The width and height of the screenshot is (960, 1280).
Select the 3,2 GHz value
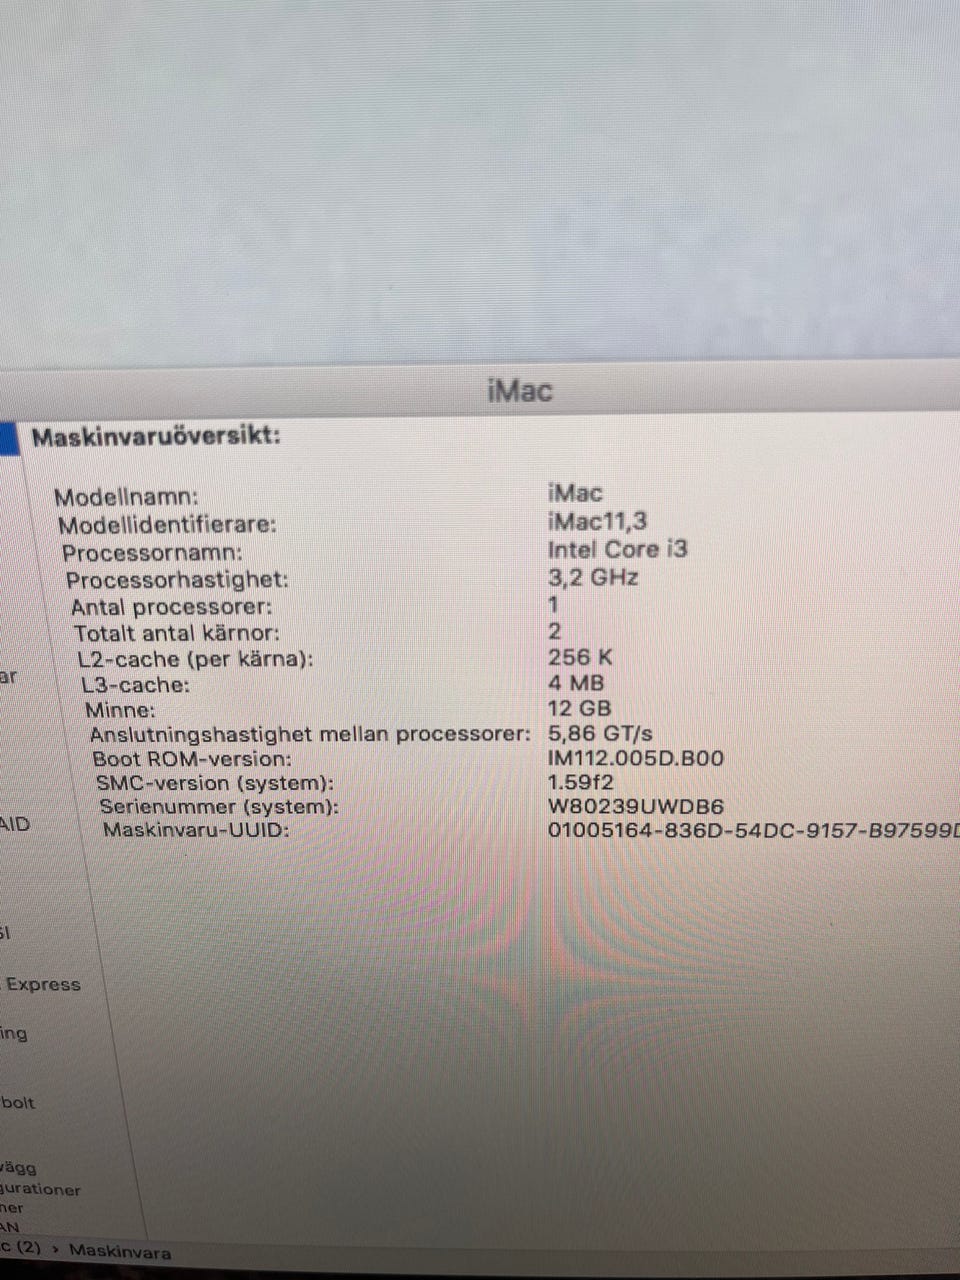[x=593, y=577]
